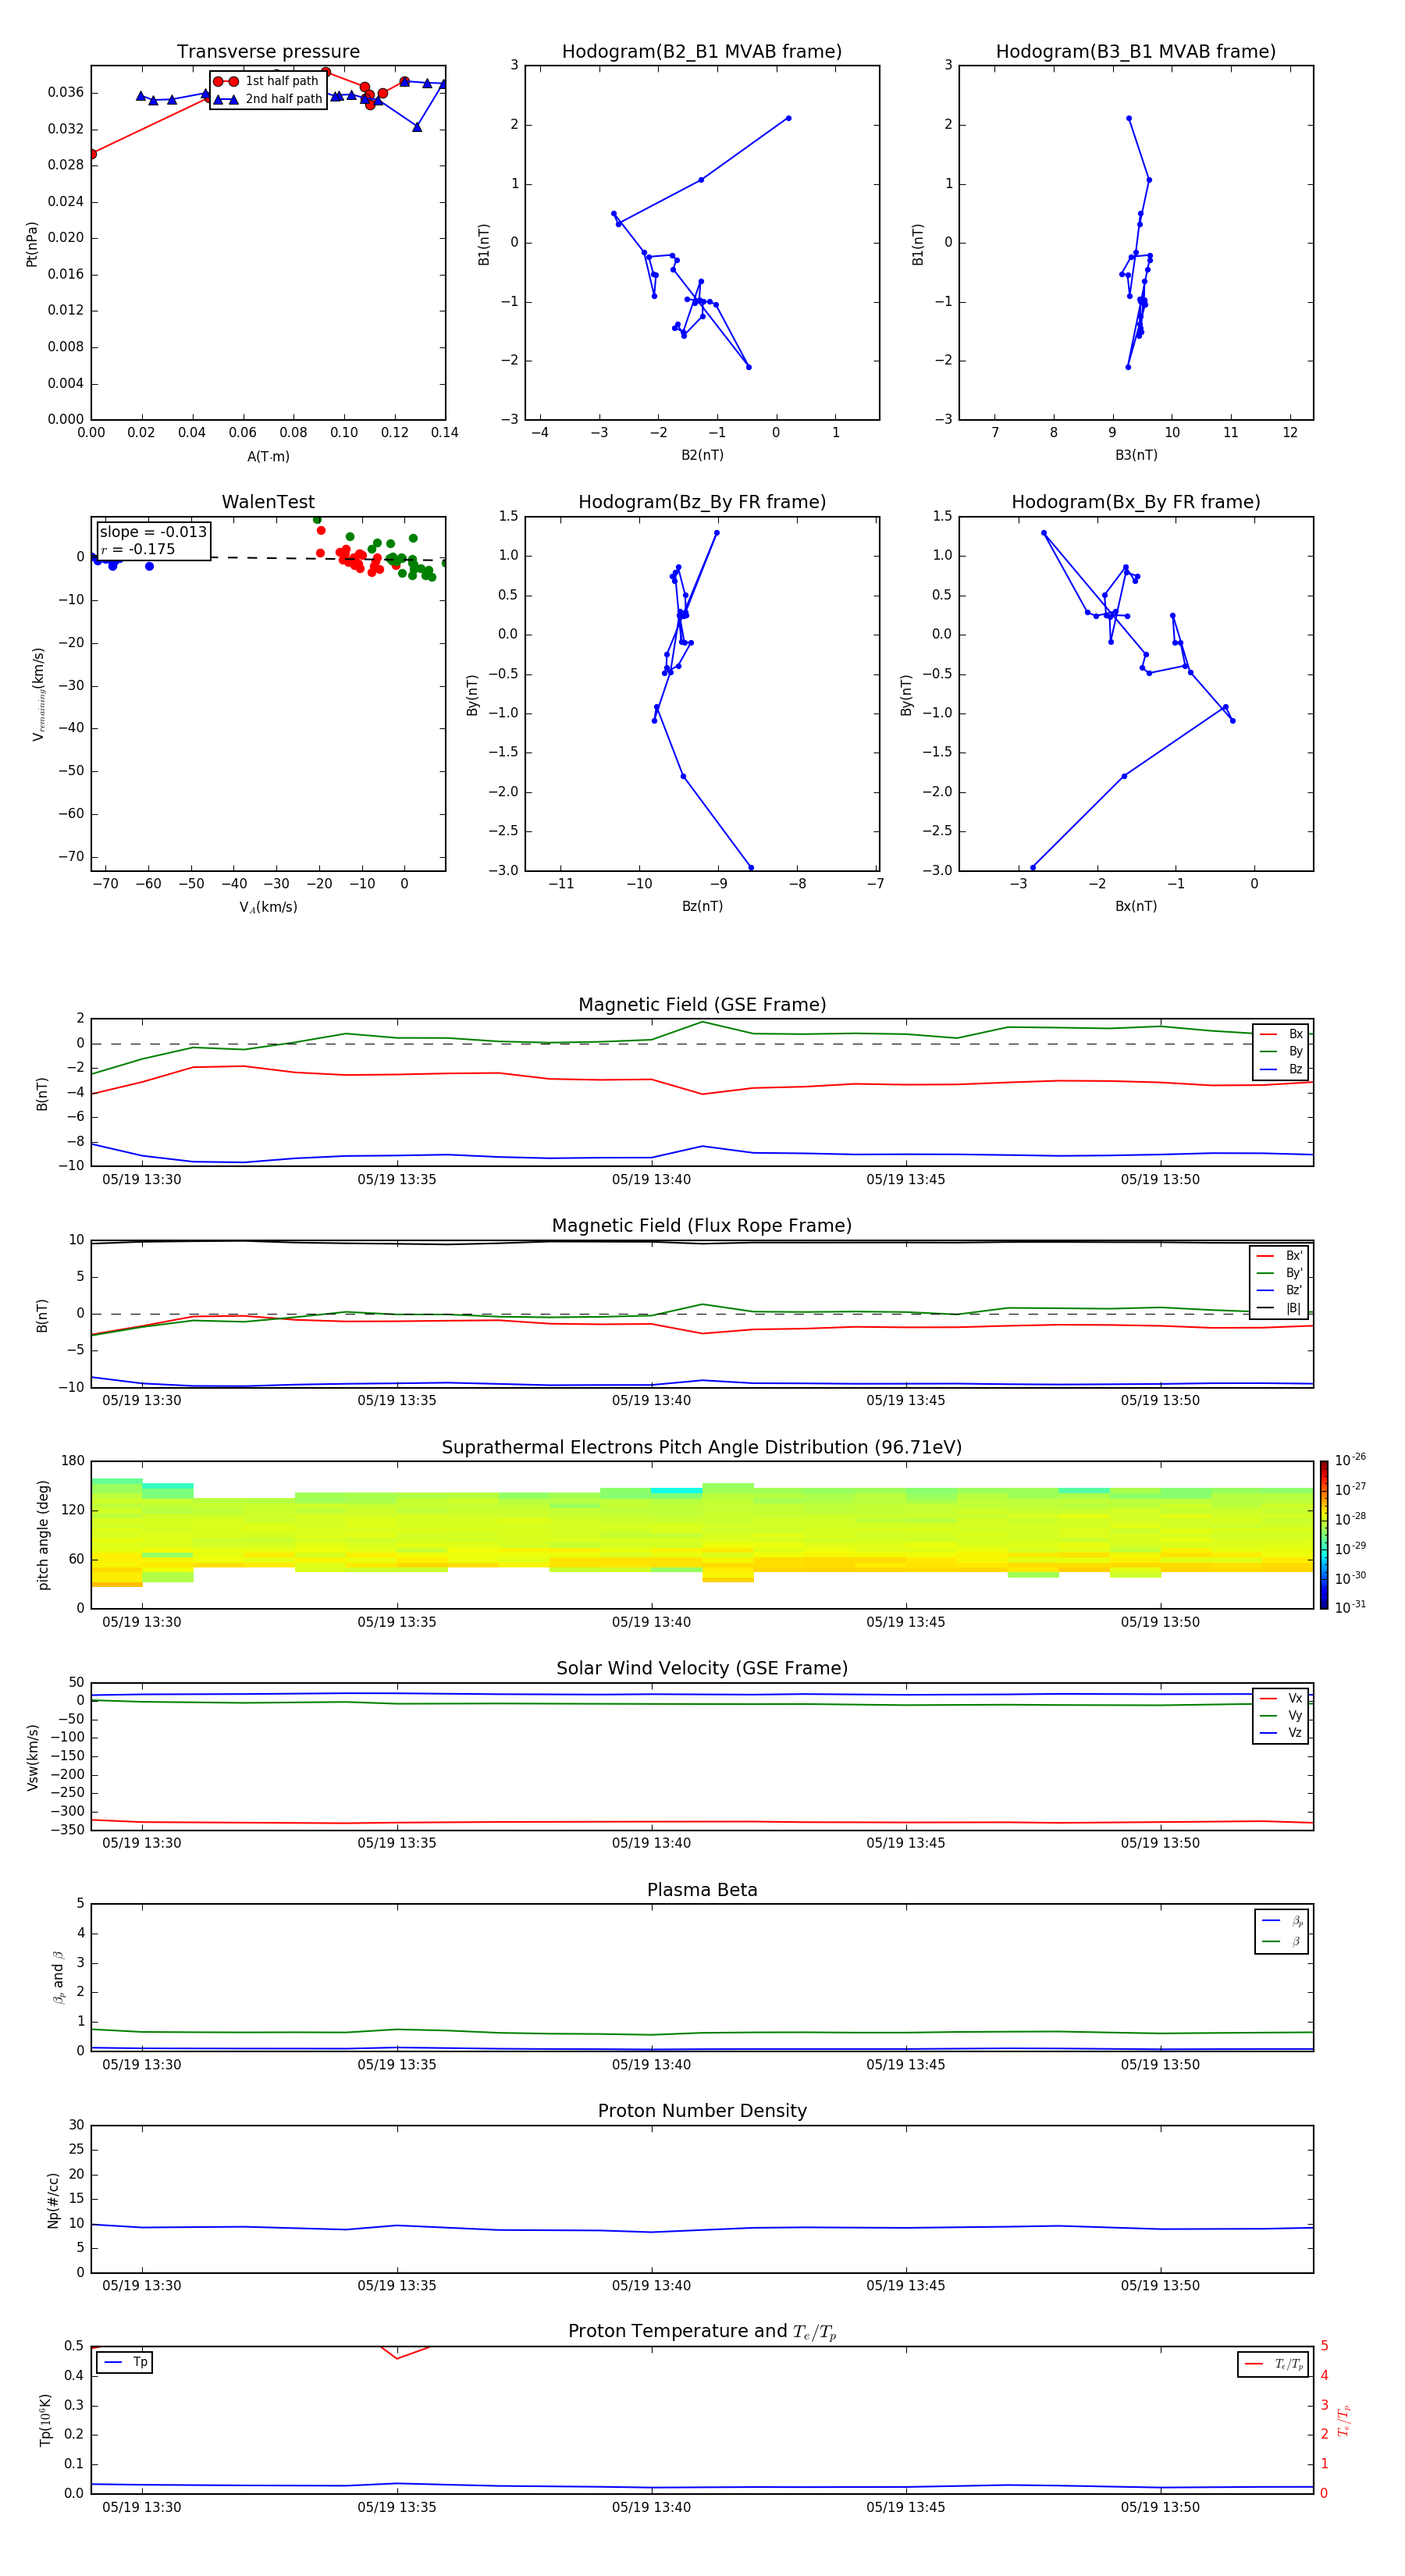Click '05/19 13:45' tick under Solar Wind Velocity

pyautogui.click(x=906, y=1843)
